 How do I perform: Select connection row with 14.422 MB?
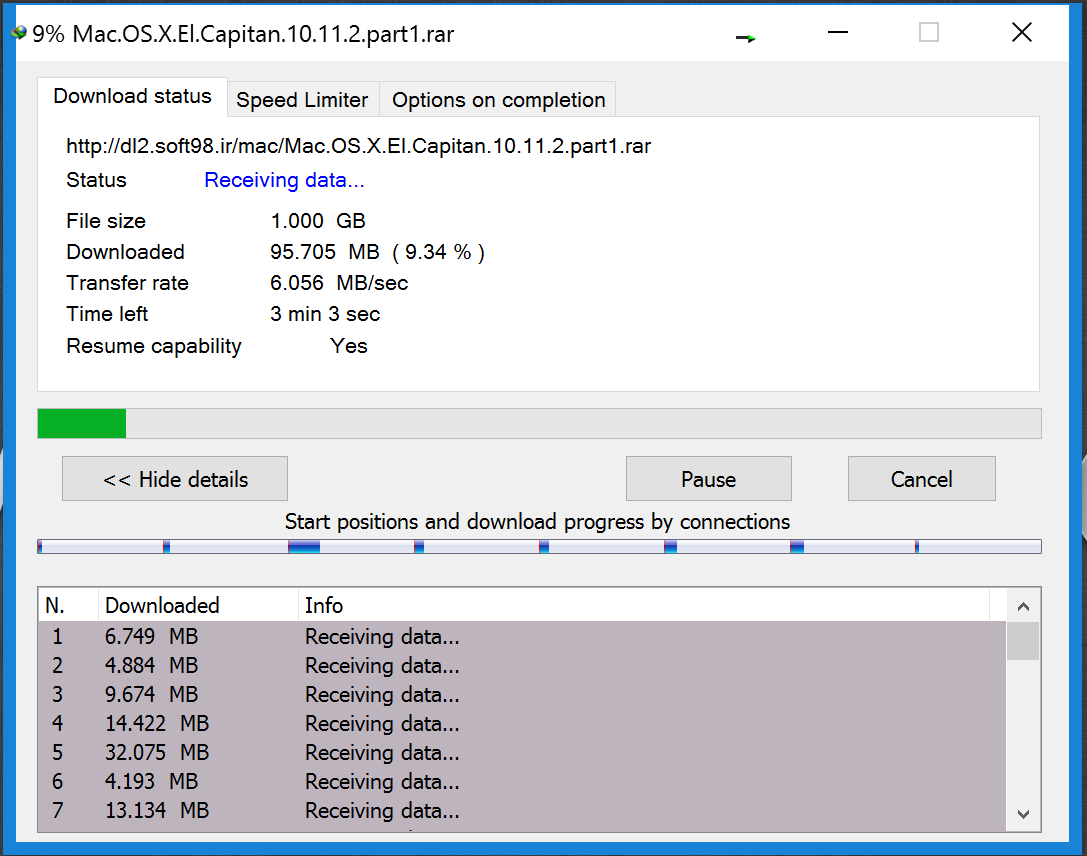pos(522,724)
